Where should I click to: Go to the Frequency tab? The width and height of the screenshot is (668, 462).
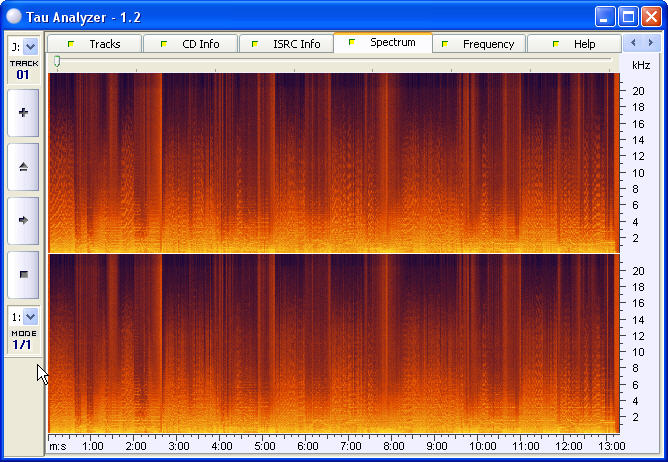(x=478, y=44)
